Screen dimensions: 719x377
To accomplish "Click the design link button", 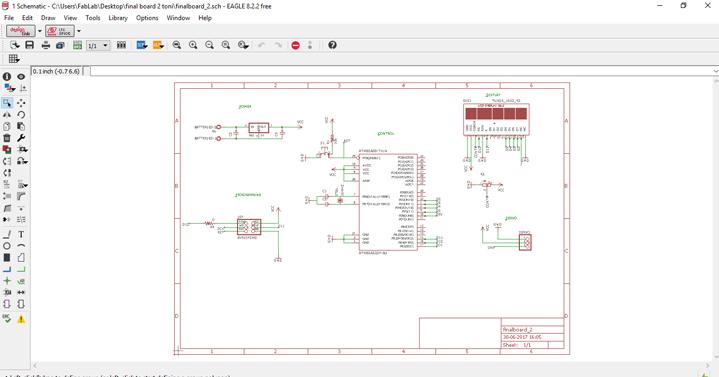I will tap(21, 31).
